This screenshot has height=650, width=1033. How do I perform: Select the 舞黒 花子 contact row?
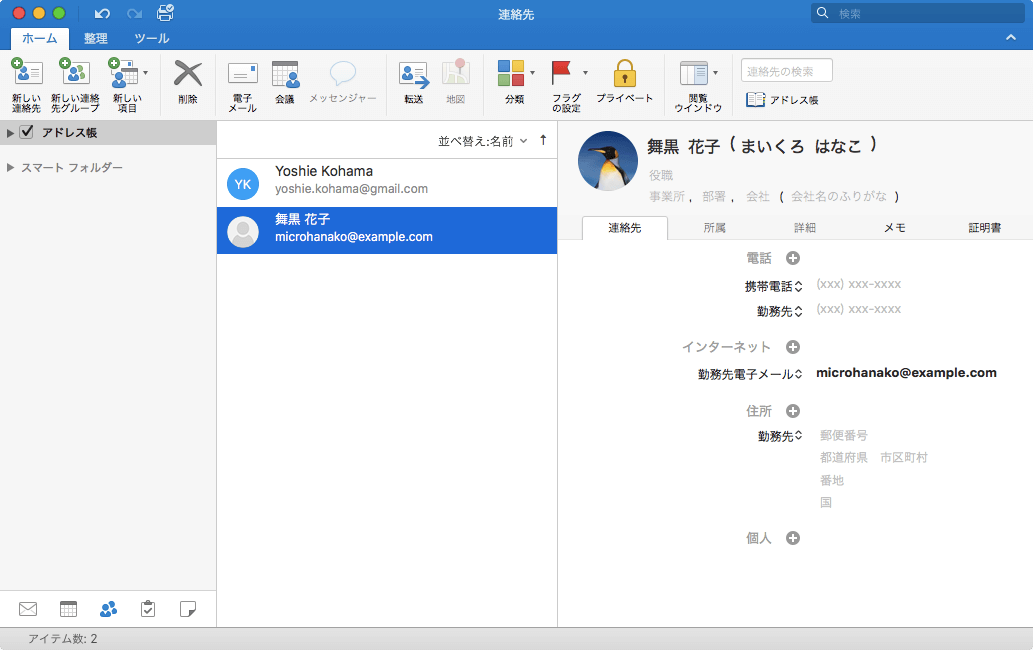pos(387,230)
